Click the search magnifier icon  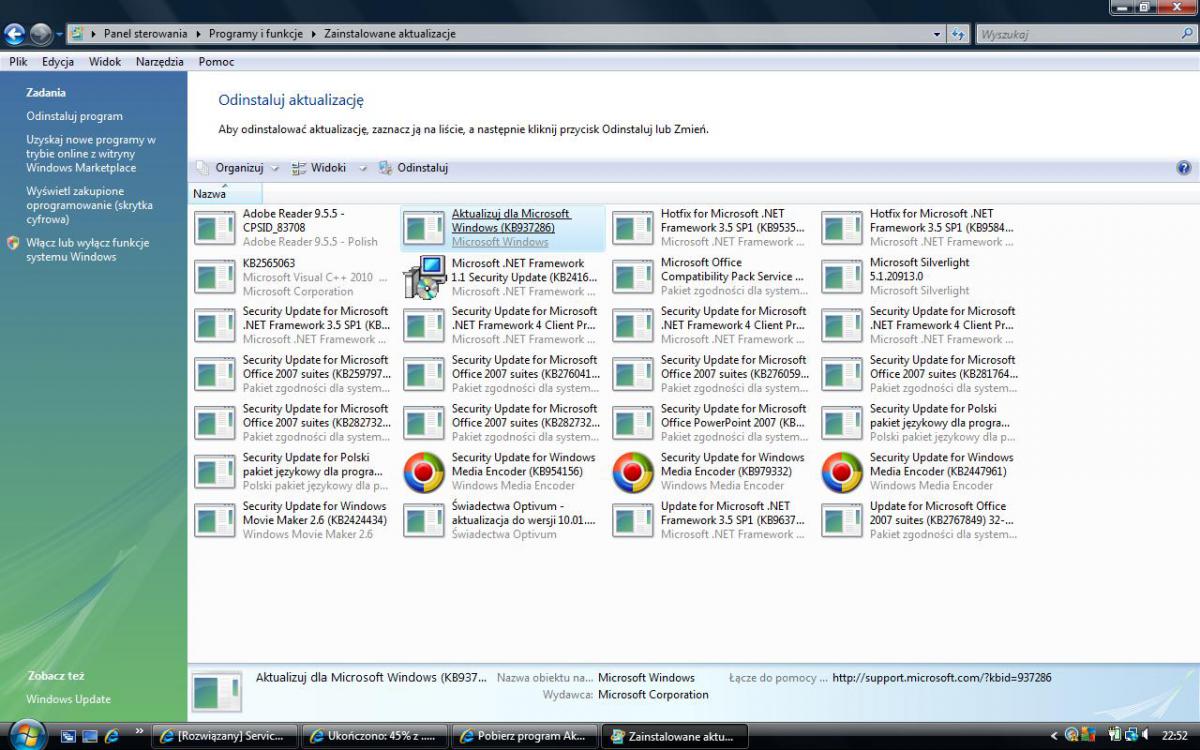[1186, 34]
